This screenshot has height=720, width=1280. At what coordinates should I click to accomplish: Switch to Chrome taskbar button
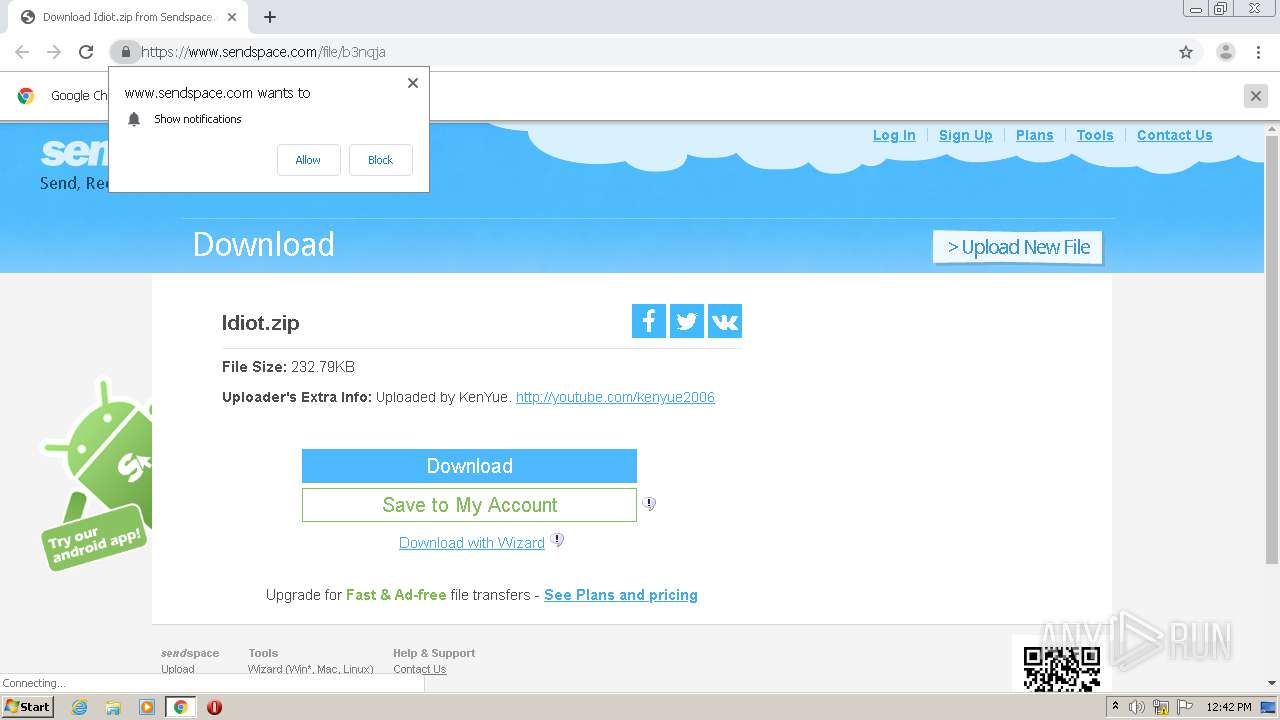pos(181,707)
